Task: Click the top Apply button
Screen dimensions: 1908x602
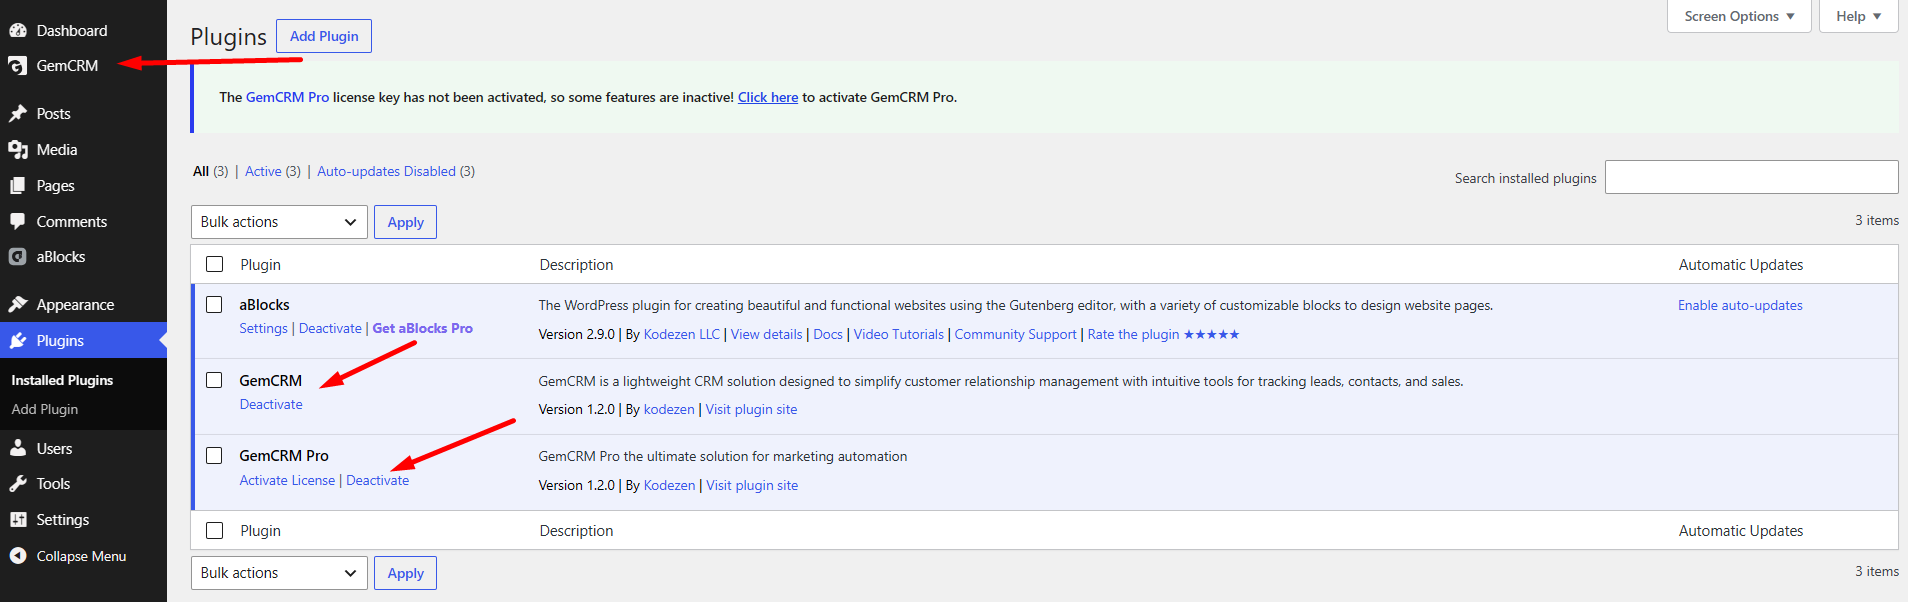Action: click(405, 222)
